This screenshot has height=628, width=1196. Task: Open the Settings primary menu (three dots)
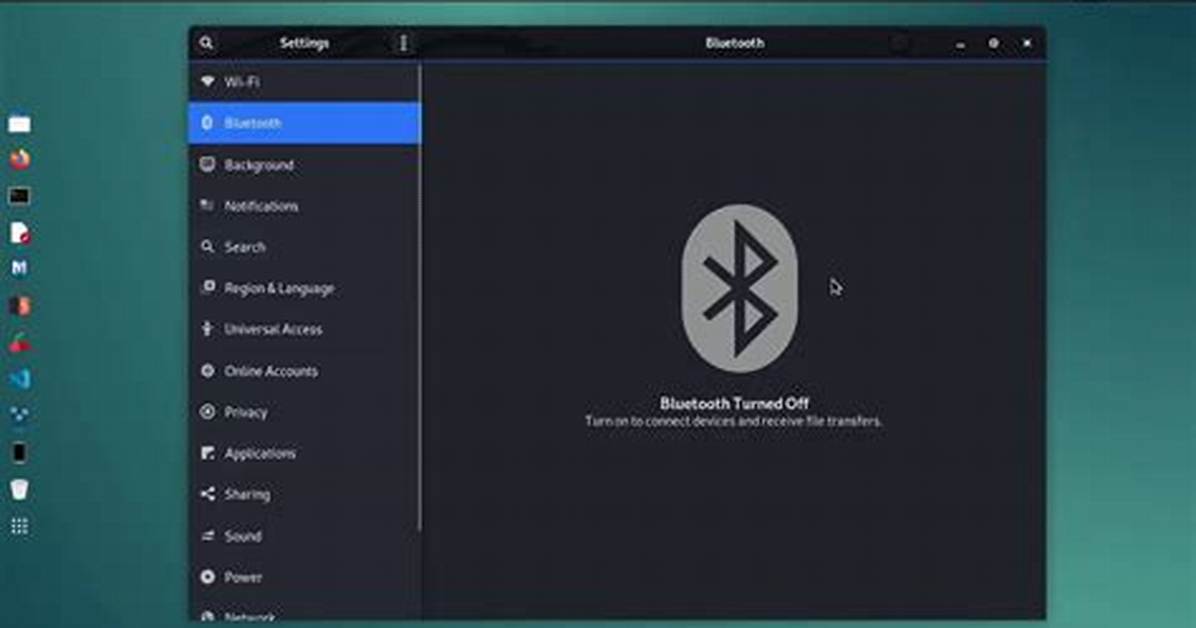pos(403,43)
